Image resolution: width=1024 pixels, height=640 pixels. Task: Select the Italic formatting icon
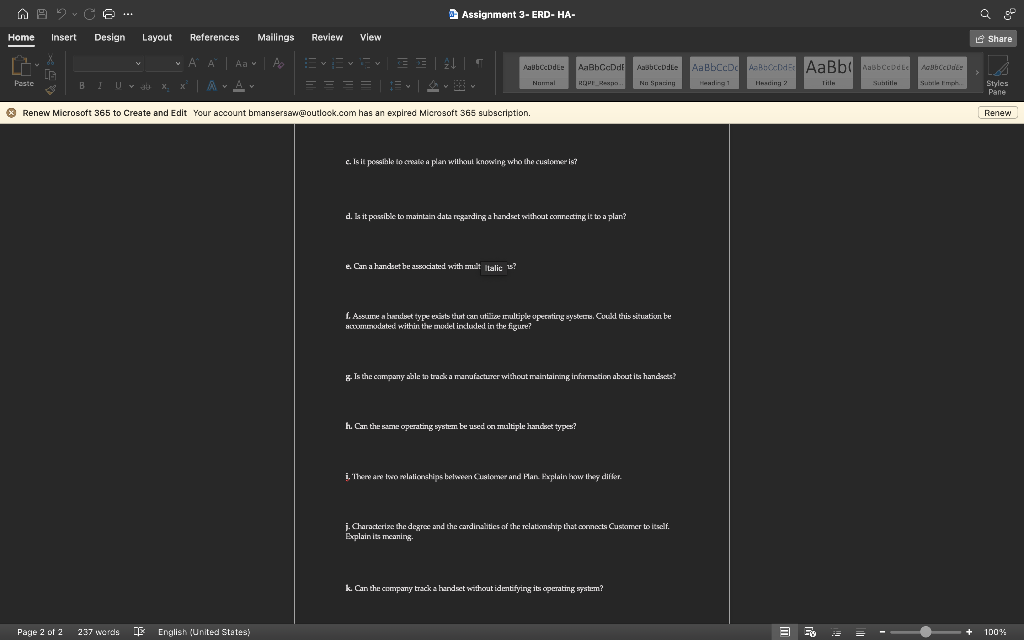pos(99,86)
